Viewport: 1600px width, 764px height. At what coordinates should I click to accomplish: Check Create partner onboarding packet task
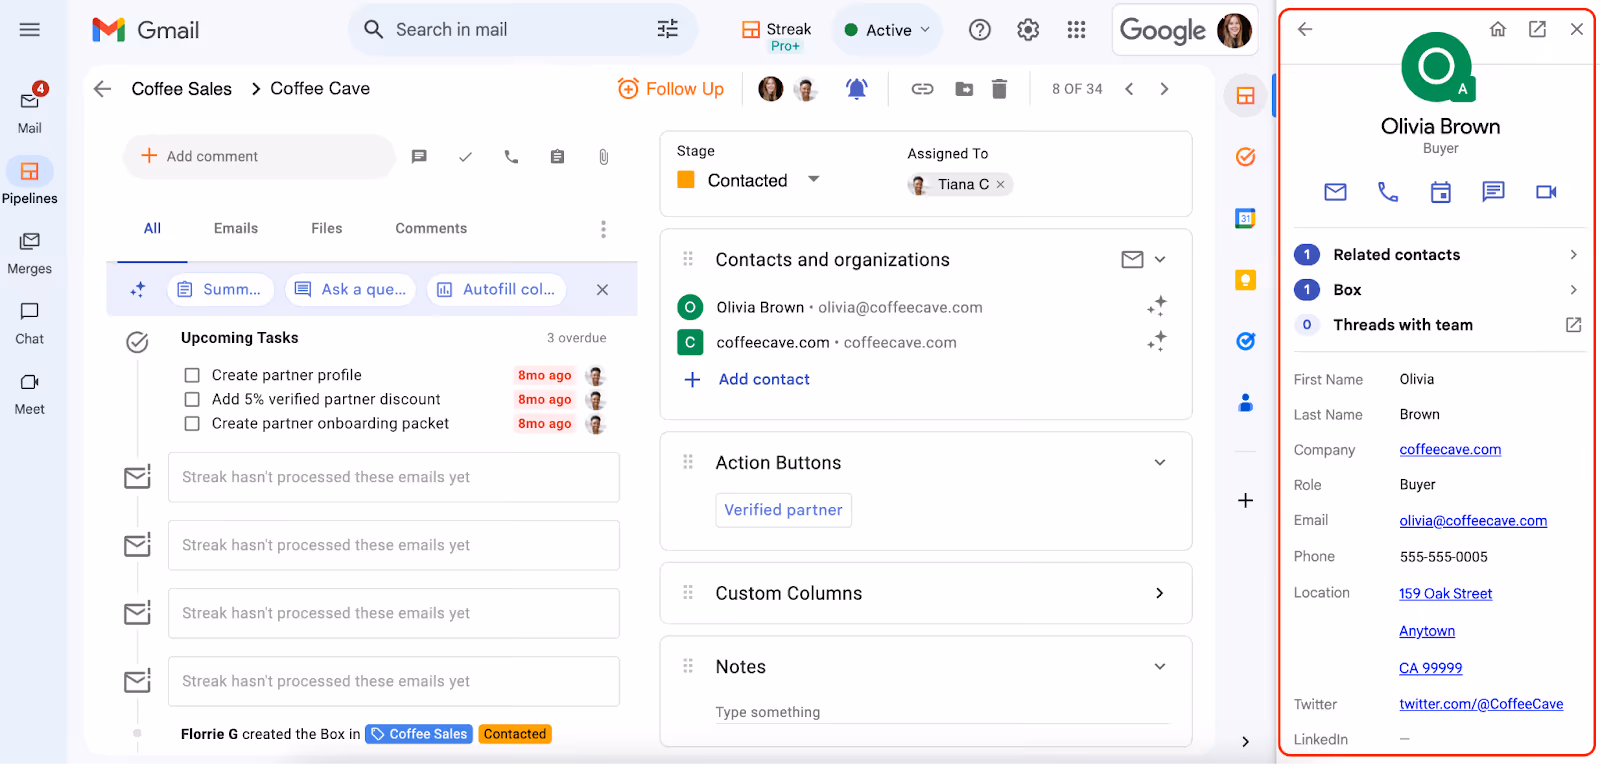[x=192, y=423]
